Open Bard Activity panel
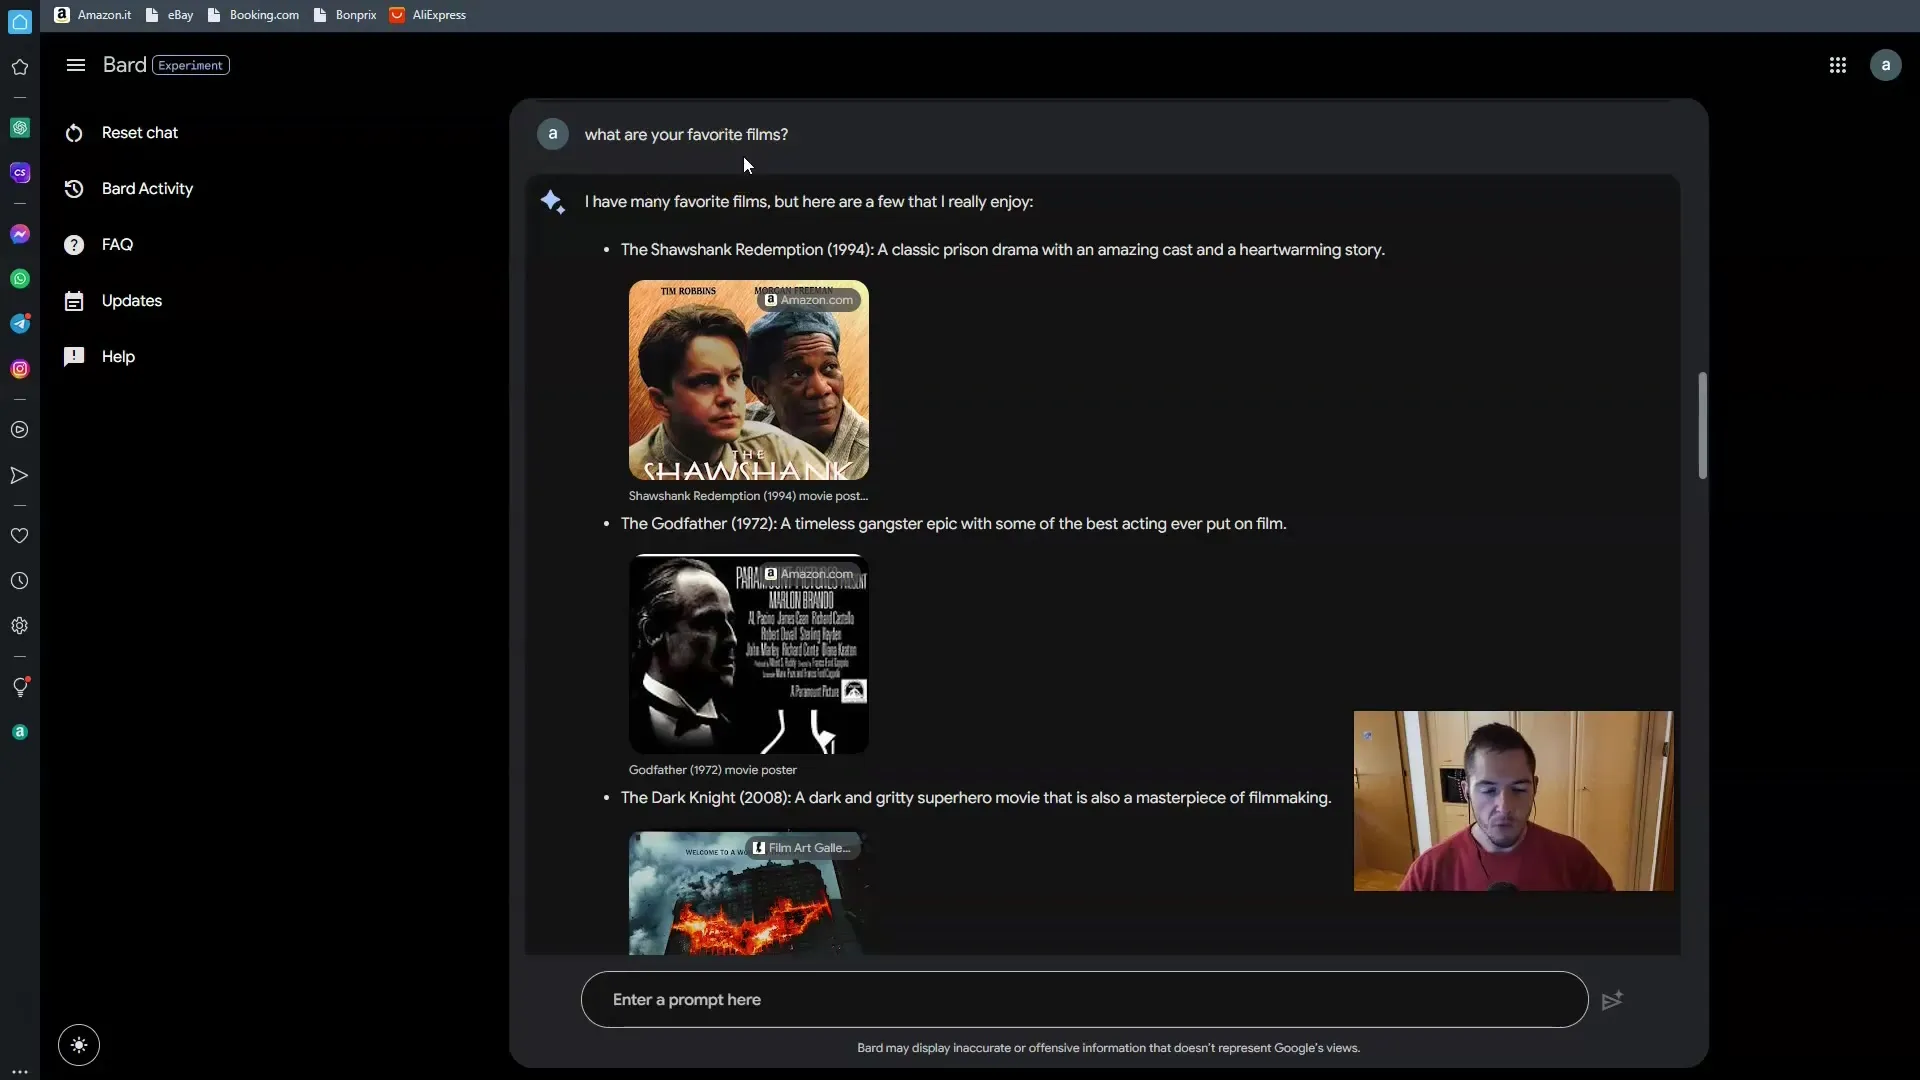1920x1080 pixels. tap(146, 187)
